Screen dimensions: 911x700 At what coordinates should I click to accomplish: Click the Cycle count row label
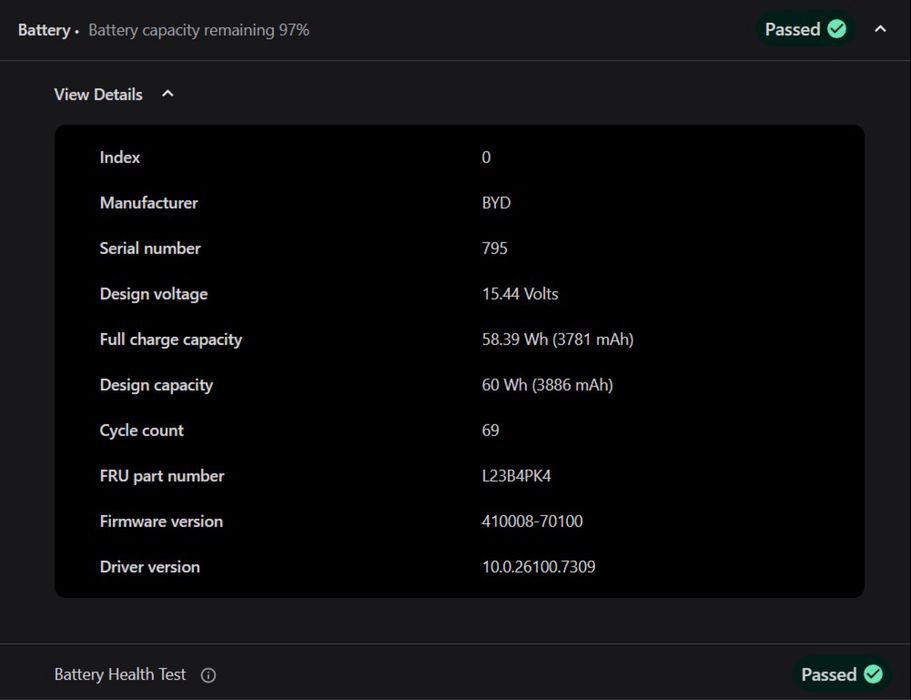(142, 430)
